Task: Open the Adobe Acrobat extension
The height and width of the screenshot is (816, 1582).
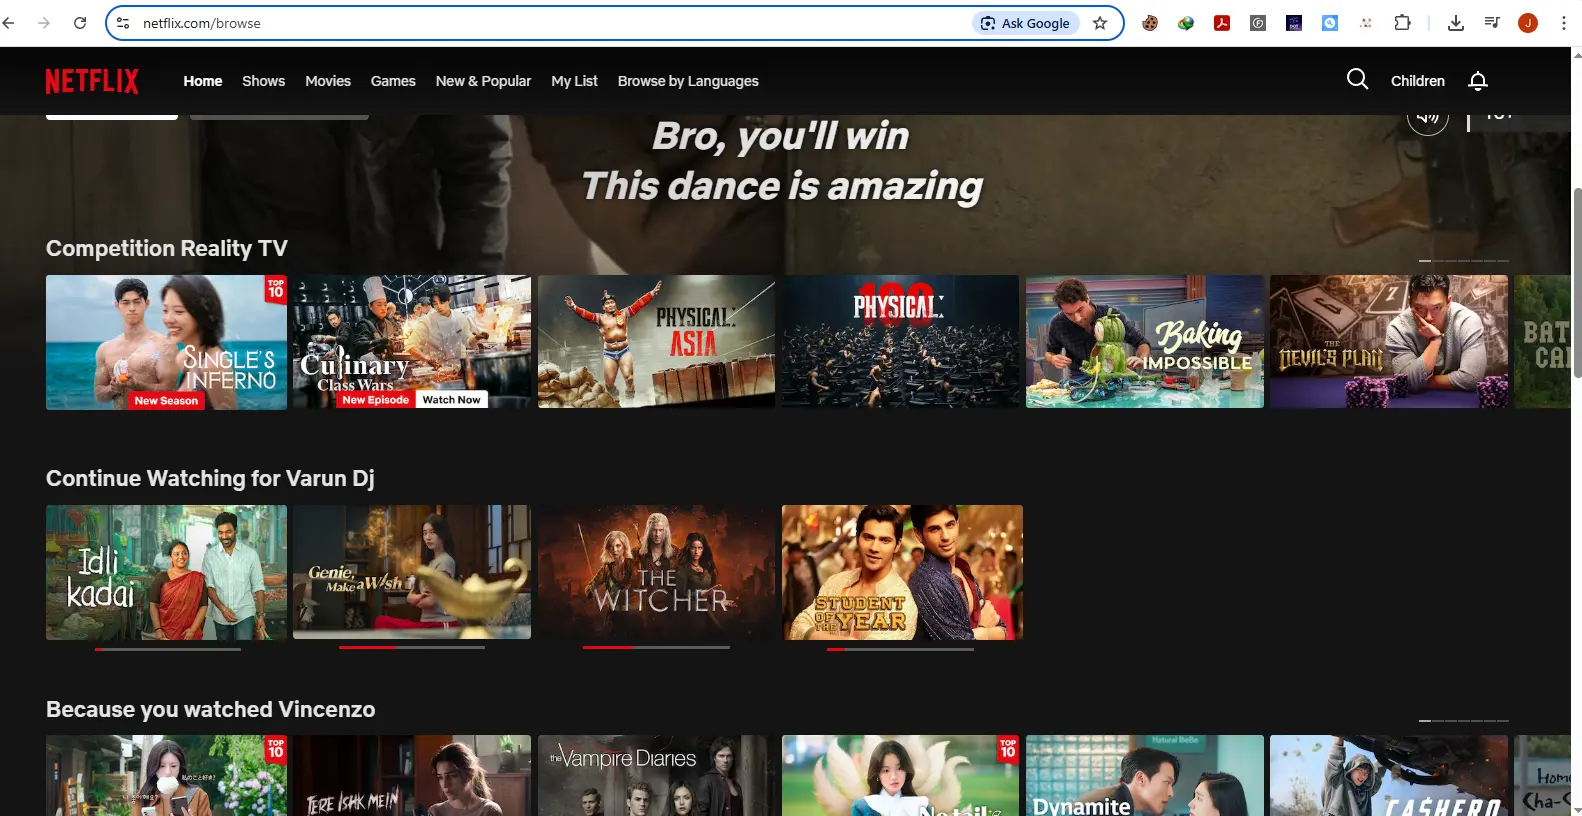Action: coord(1222,23)
